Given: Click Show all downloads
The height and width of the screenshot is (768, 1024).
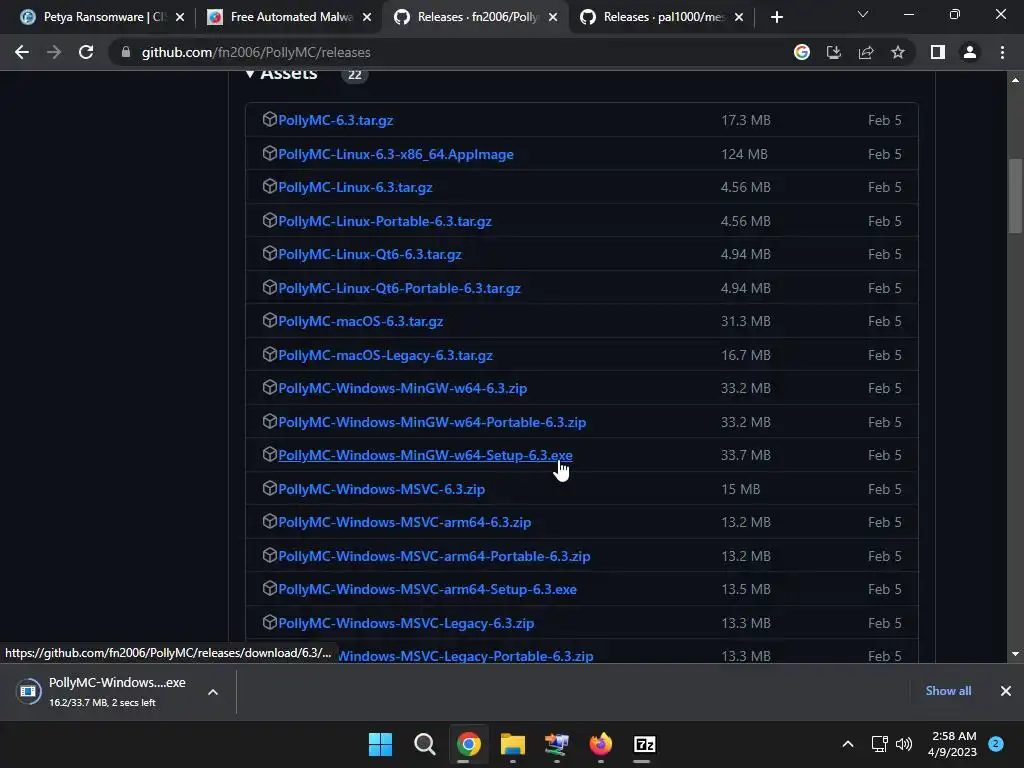Looking at the screenshot, I should pos(948,691).
